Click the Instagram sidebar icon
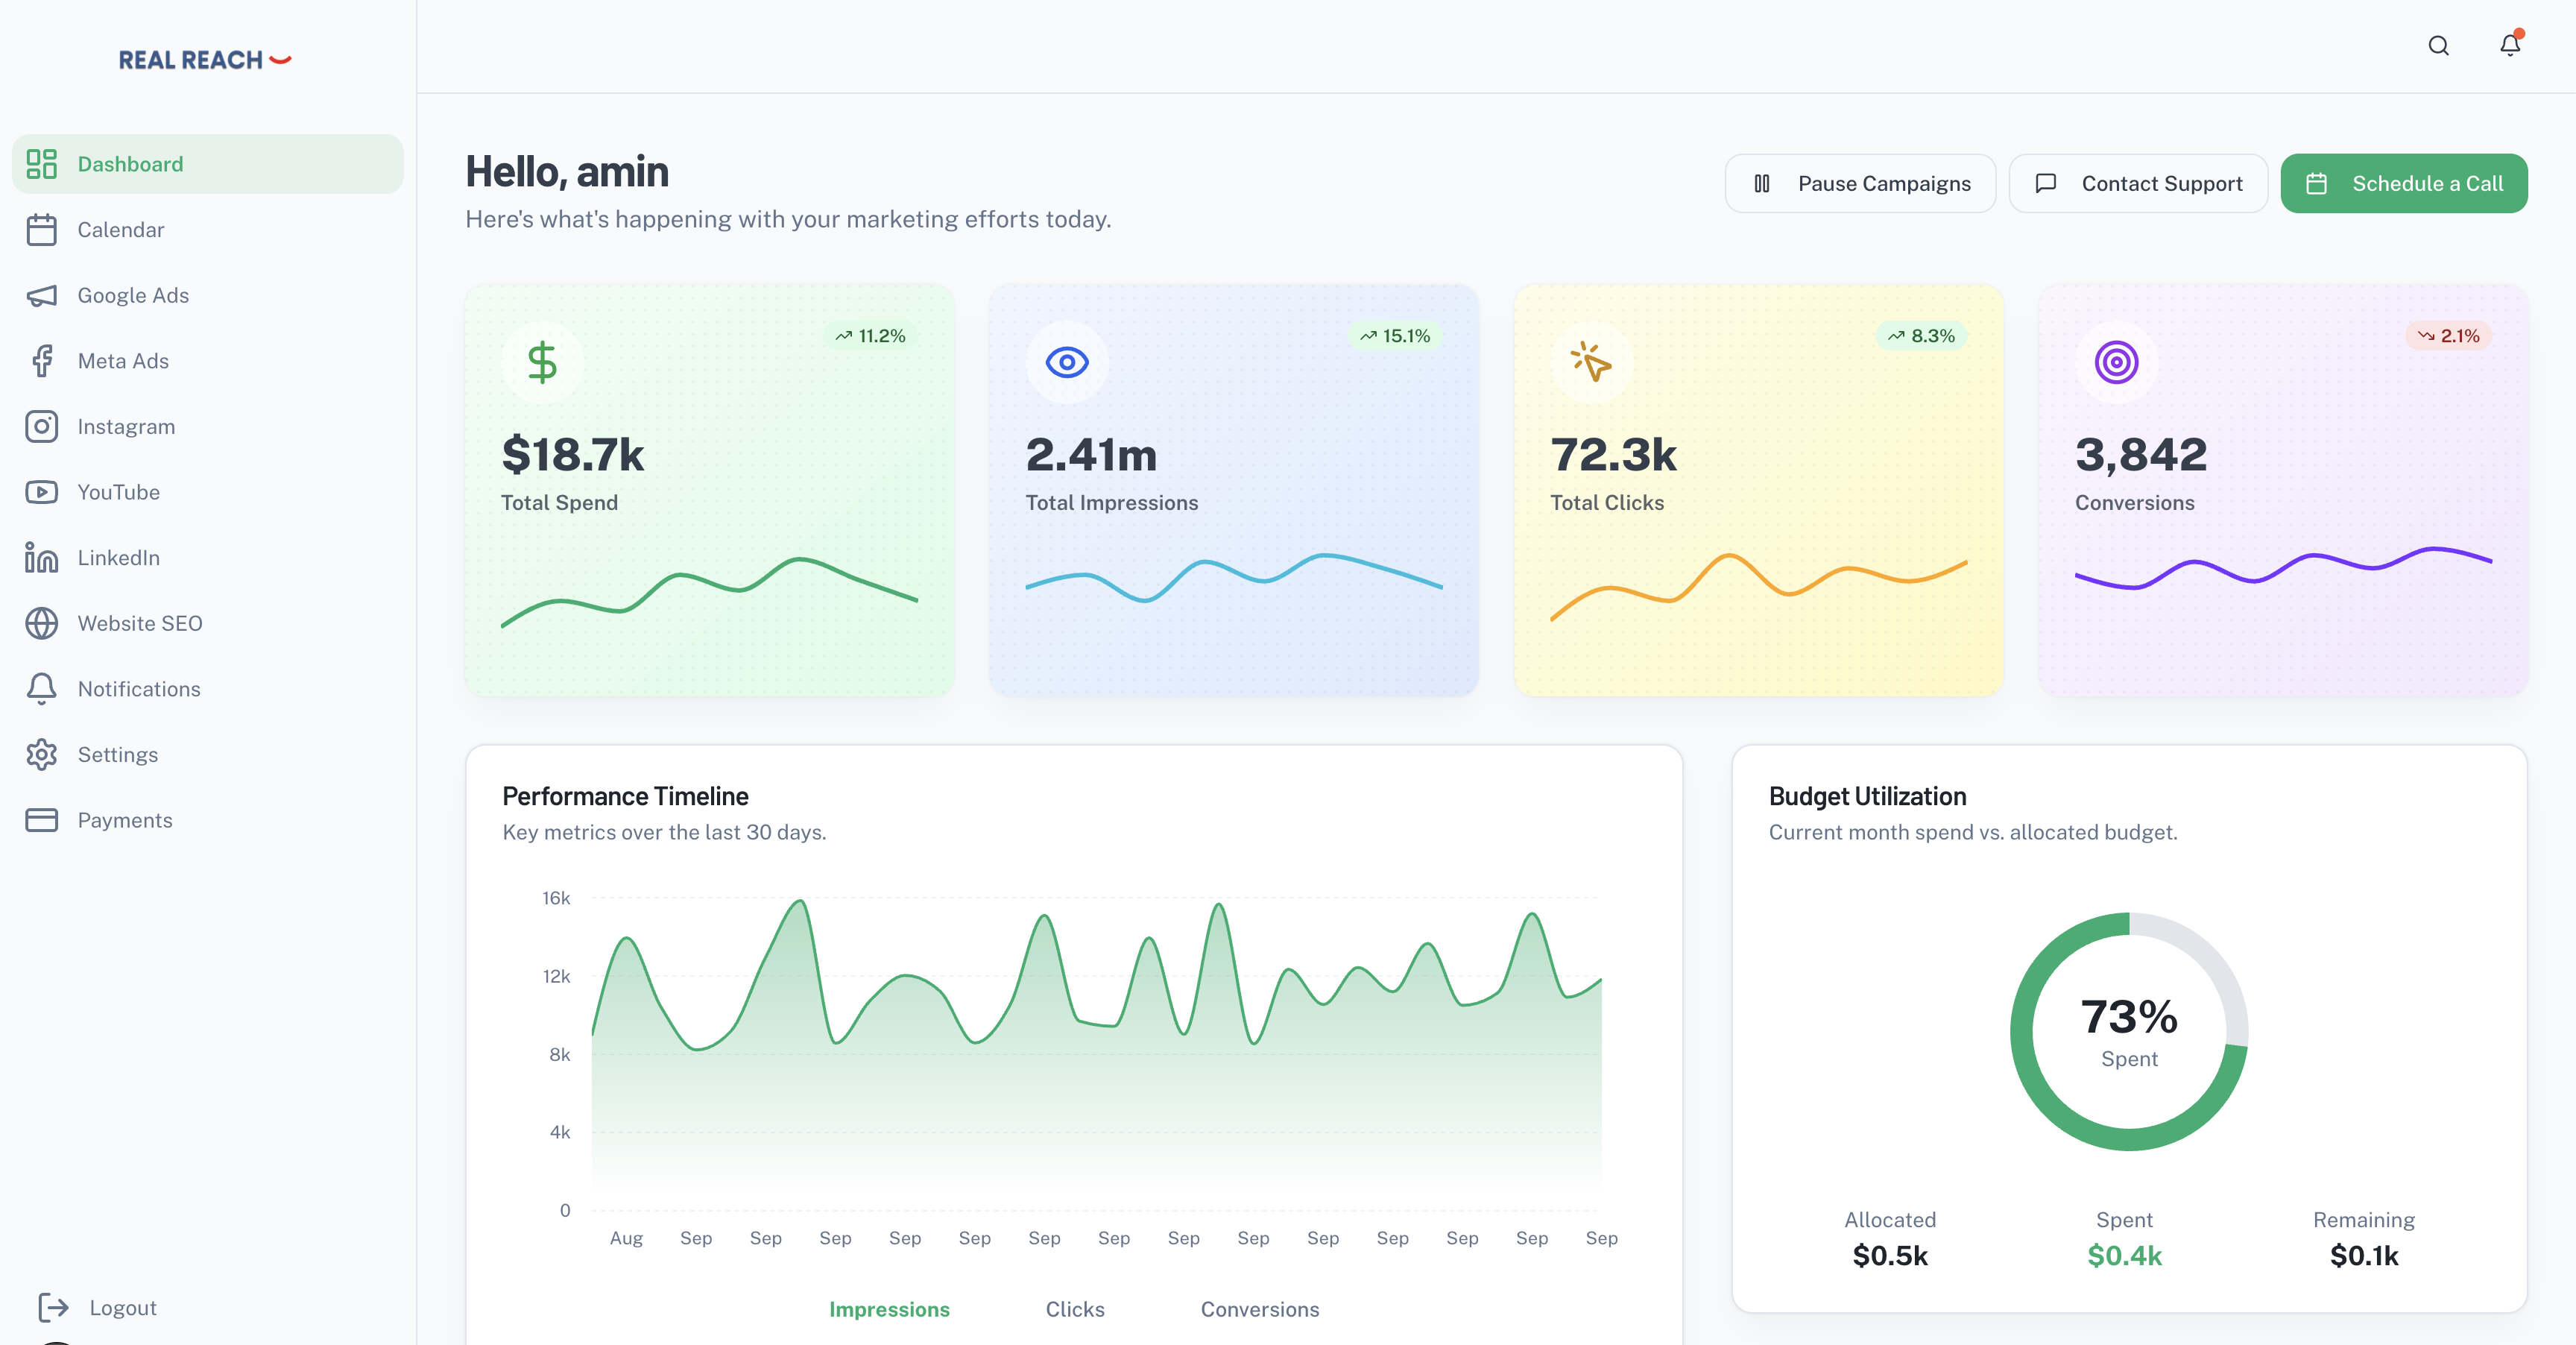Image resolution: width=2576 pixels, height=1345 pixels. point(41,427)
